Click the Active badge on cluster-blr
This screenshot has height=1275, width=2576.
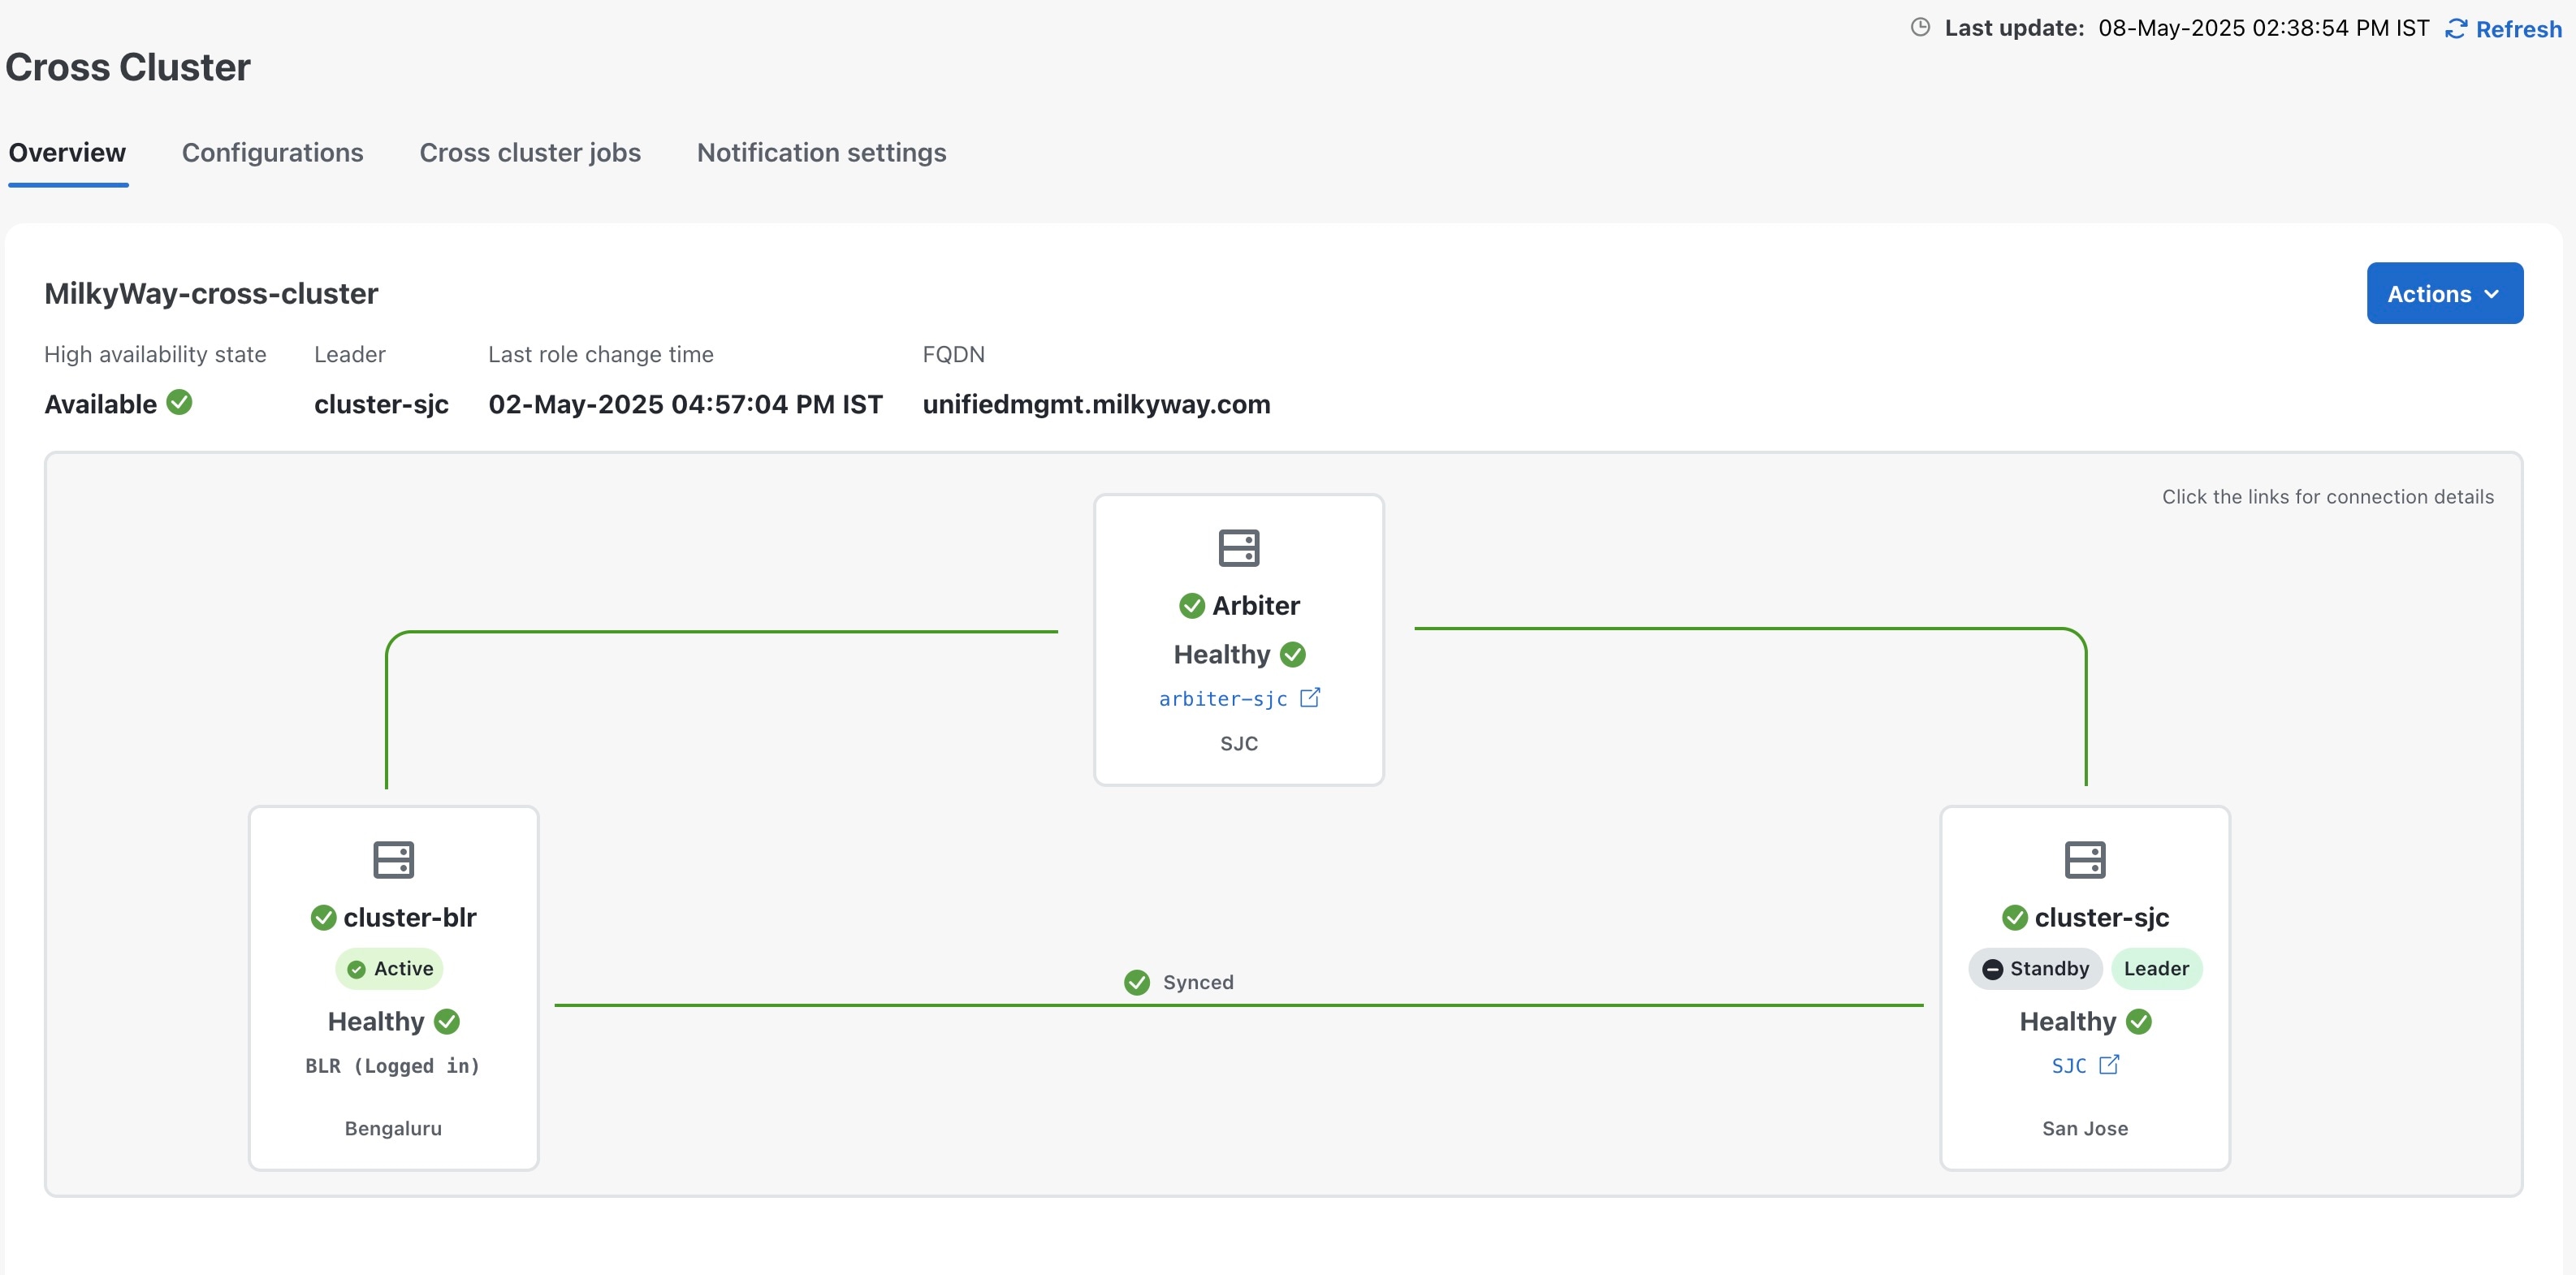[389, 968]
